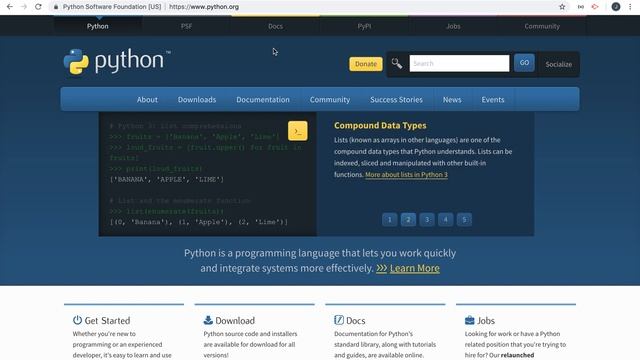Image resolution: width=640 pixels, height=360 pixels.
Task: Reload the page with the refresh icon
Action: click(x=38, y=7)
